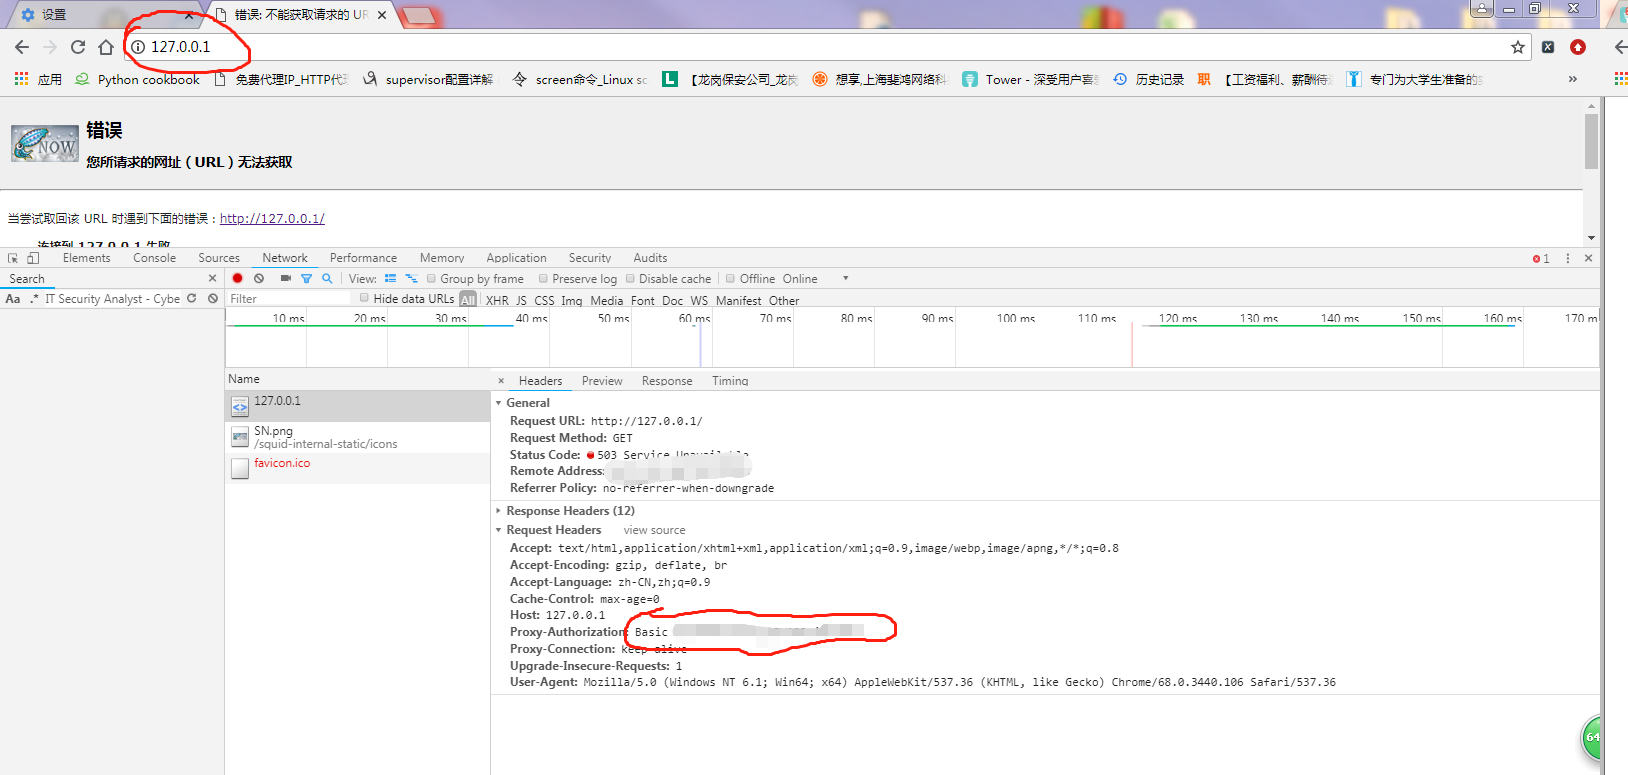
Task: Select the SN.png request row
Action: (357, 437)
